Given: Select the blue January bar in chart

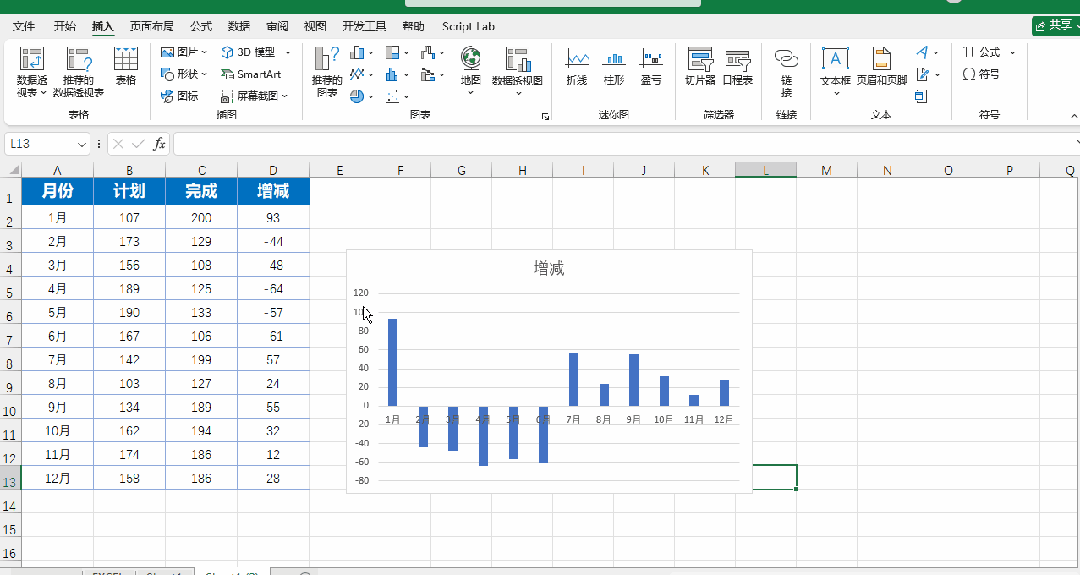Looking at the screenshot, I should [x=392, y=362].
